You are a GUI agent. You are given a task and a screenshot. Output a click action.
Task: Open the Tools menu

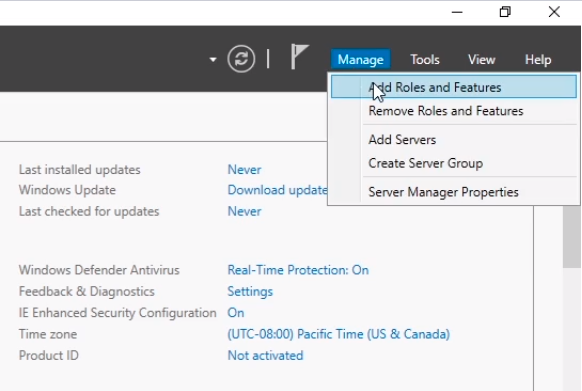(x=425, y=59)
